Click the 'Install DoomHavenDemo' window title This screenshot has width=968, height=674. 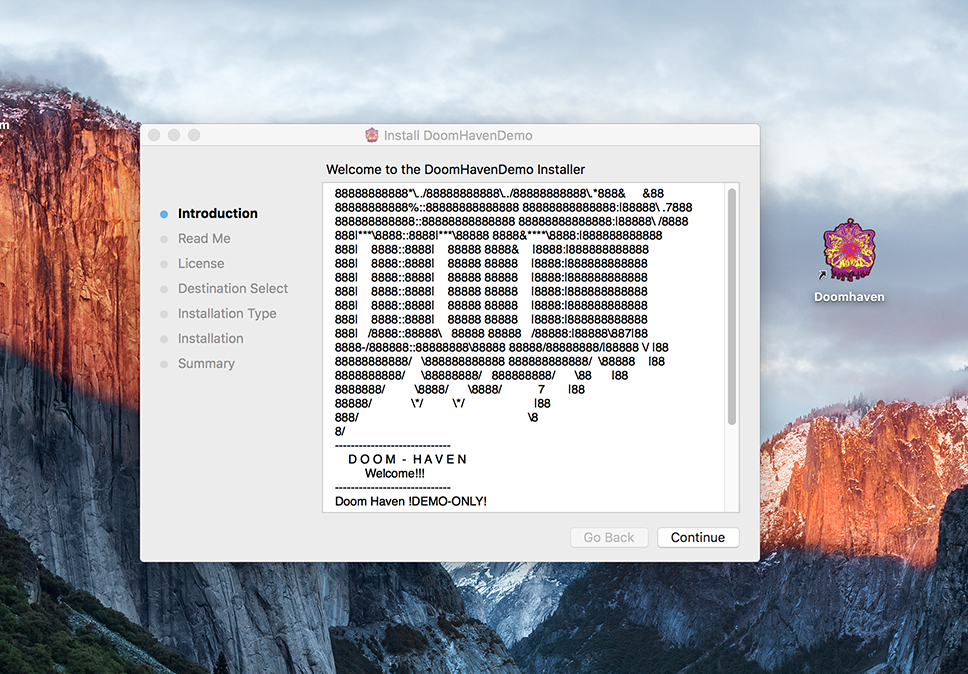click(x=458, y=135)
